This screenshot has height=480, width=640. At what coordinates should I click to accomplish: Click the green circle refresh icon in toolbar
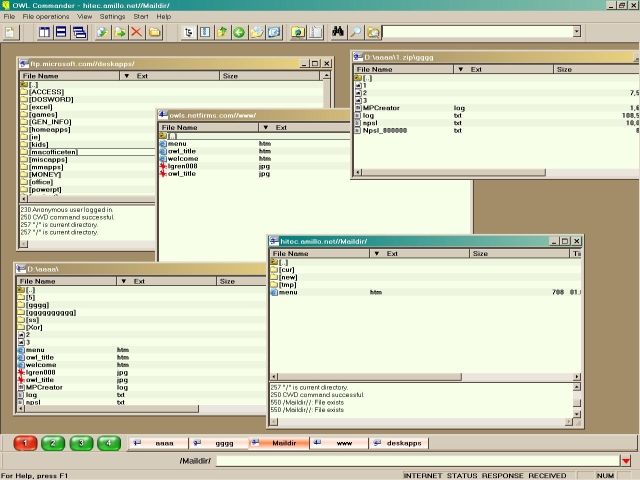239,32
